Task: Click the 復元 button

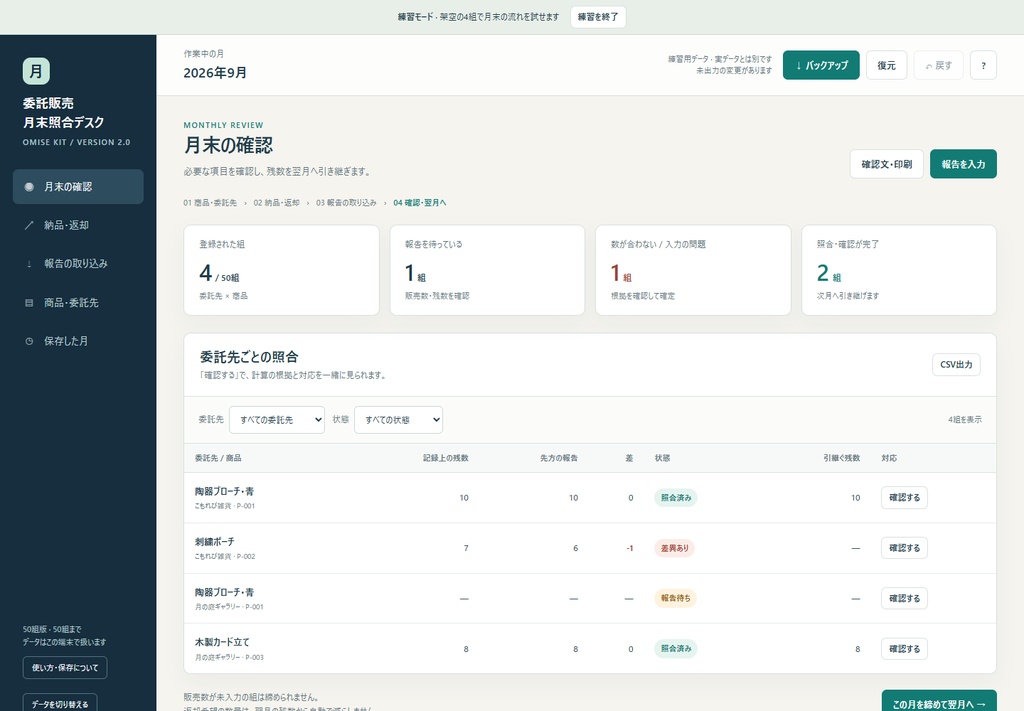Action: 886,65
